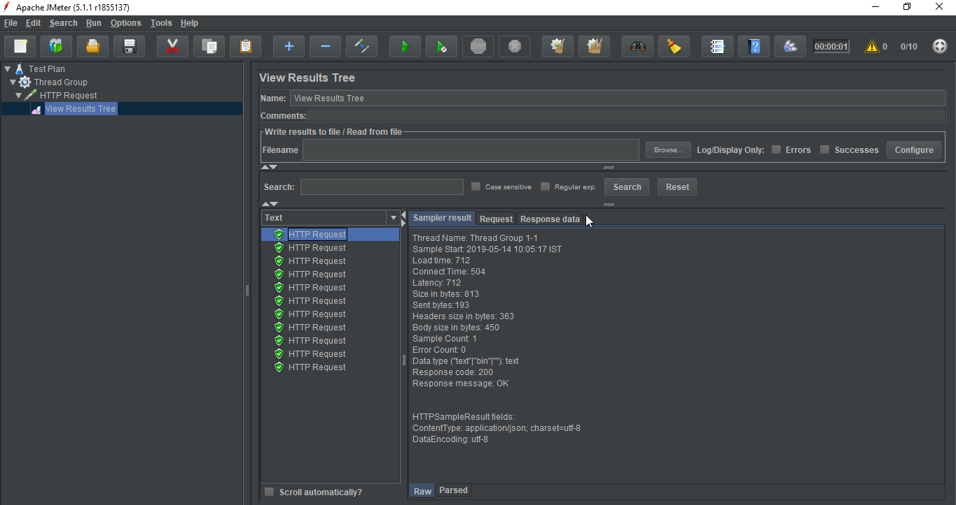Viewport: 956px width, 505px height.
Task: Click the Browse... button
Action: click(668, 150)
